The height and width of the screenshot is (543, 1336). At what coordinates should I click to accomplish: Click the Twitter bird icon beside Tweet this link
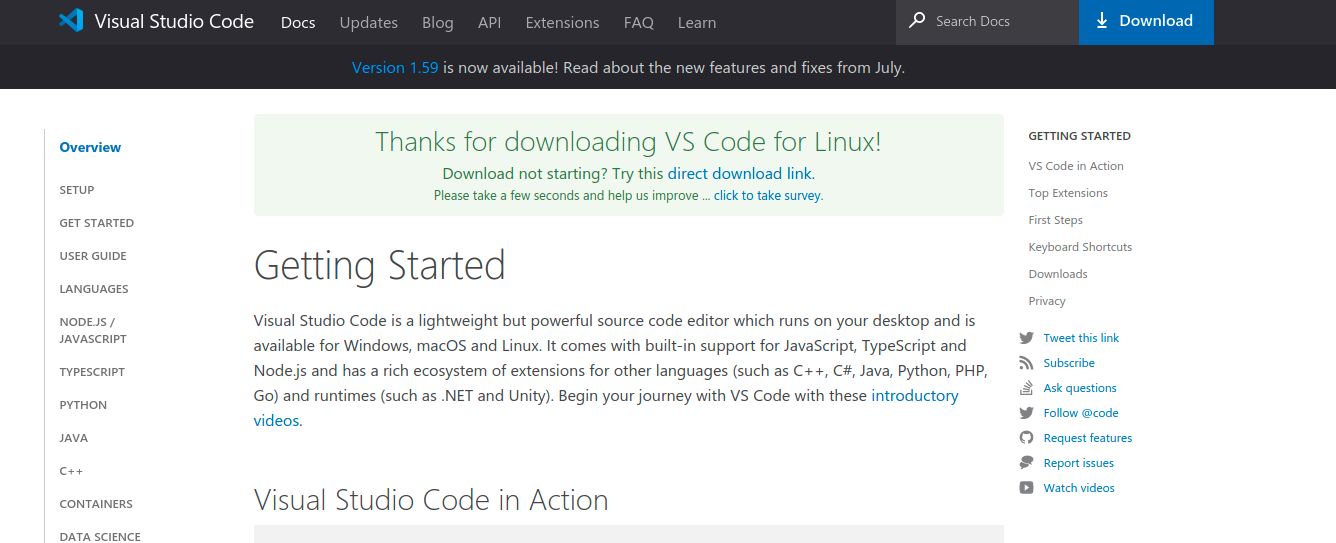[1026, 338]
